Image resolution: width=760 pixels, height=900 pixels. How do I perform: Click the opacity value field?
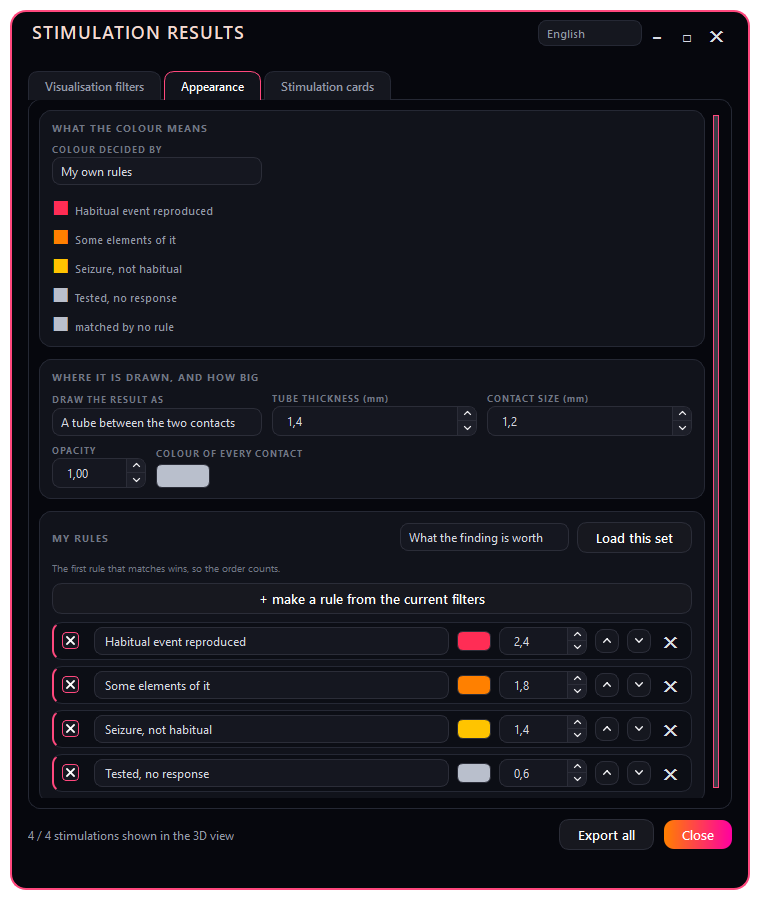pyautogui.click(x=90, y=474)
